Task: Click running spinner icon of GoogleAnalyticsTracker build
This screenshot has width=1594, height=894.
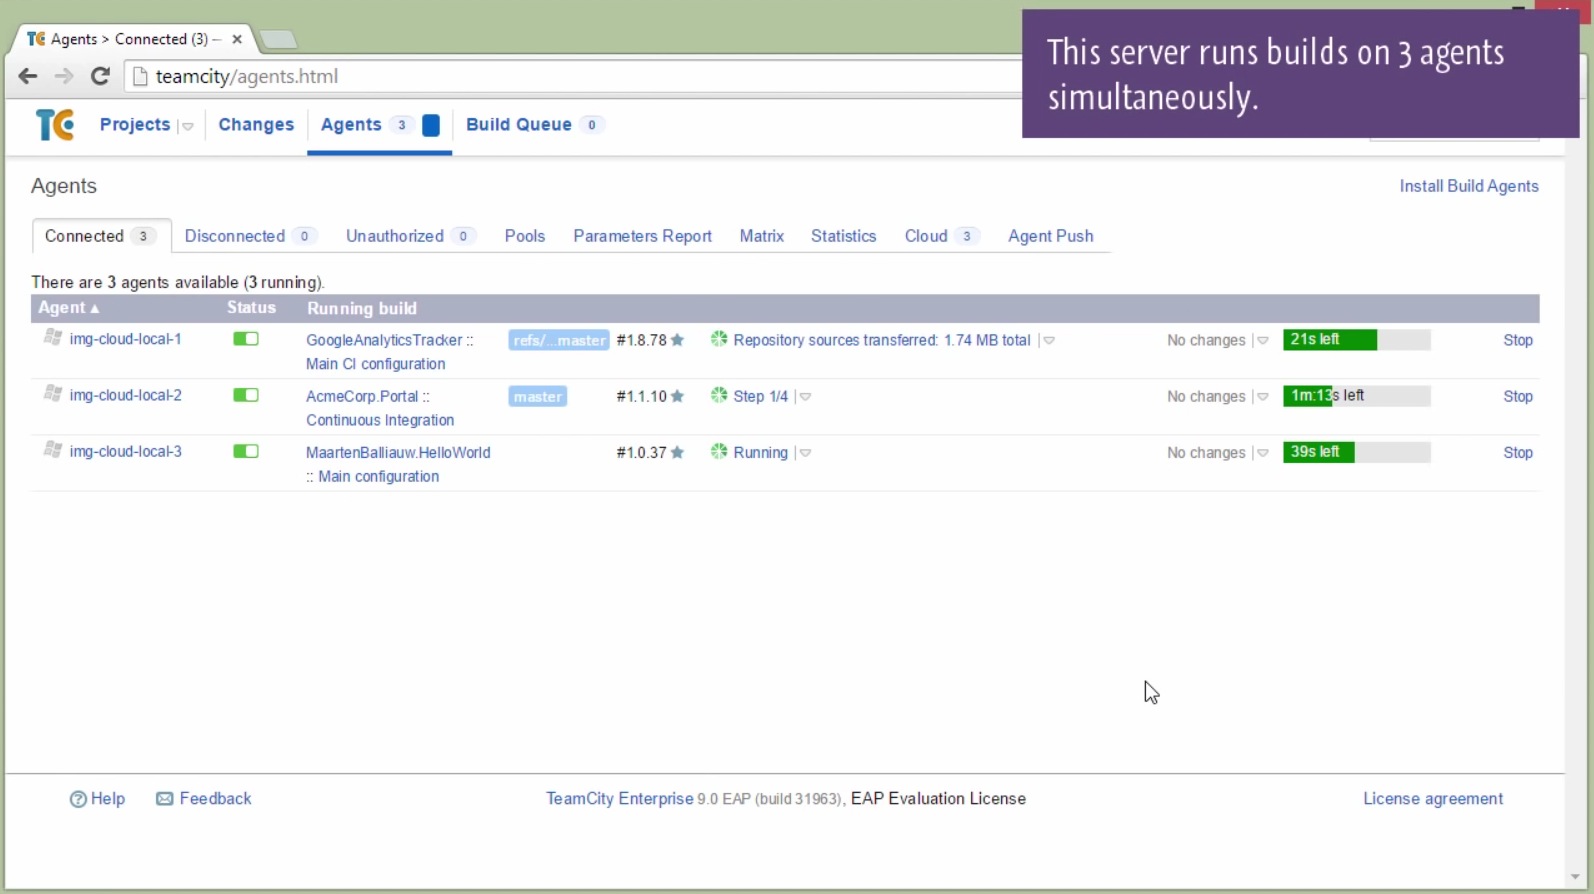Action: point(719,339)
